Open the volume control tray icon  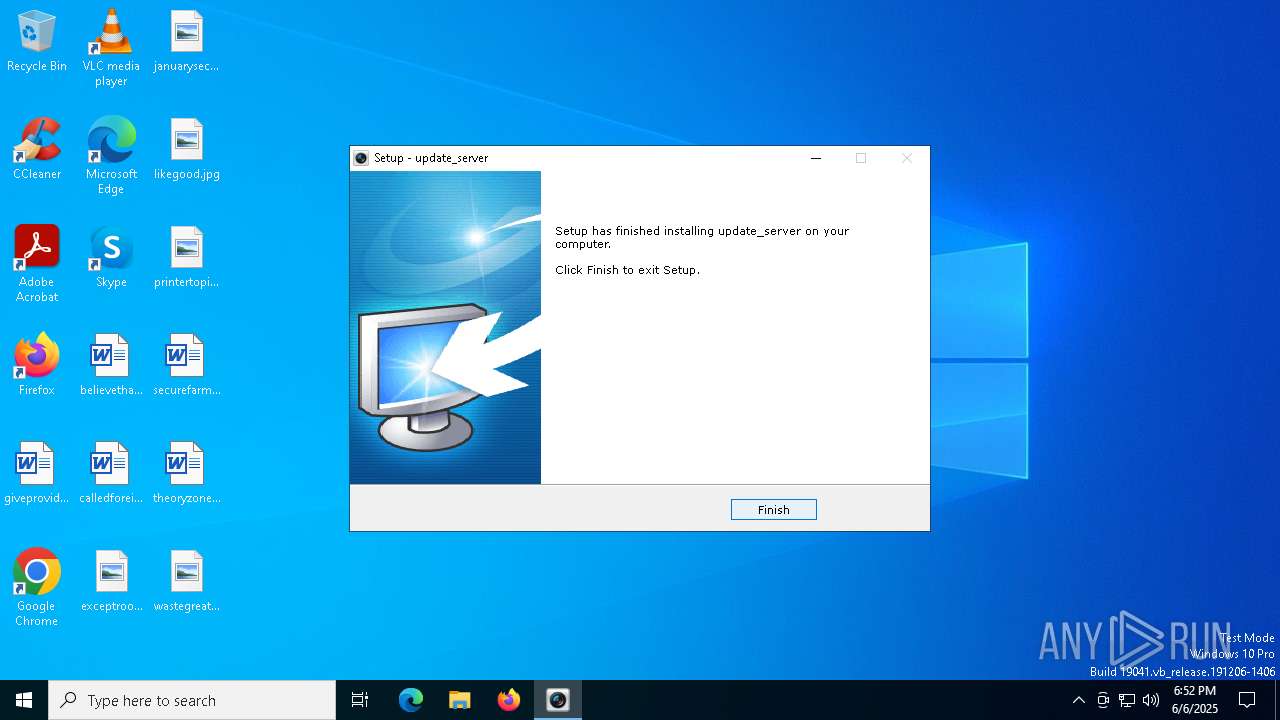(x=1151, y=700)
